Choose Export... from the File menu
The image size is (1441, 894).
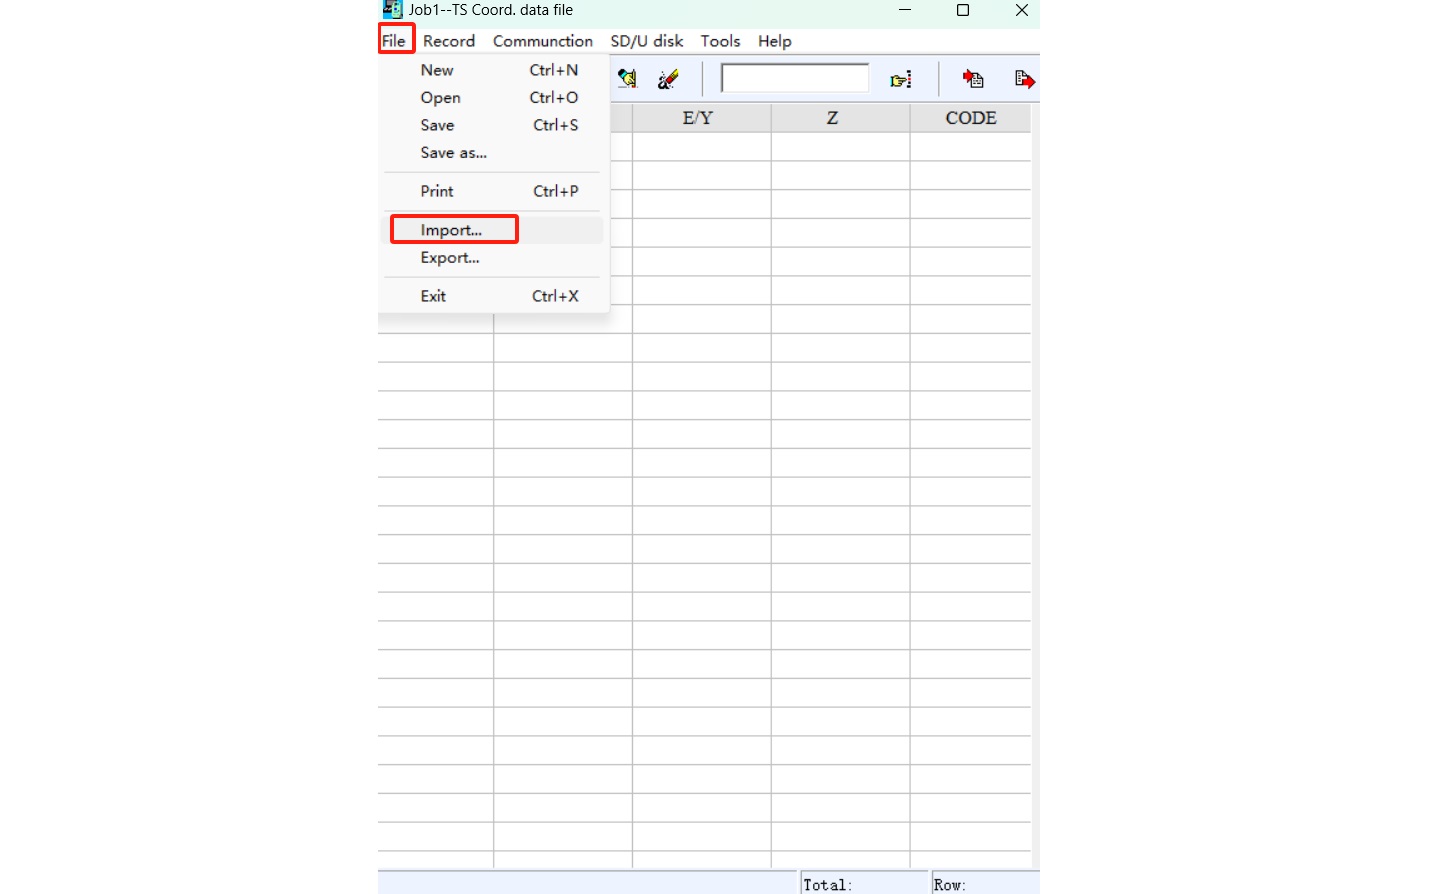click(450, 258)
